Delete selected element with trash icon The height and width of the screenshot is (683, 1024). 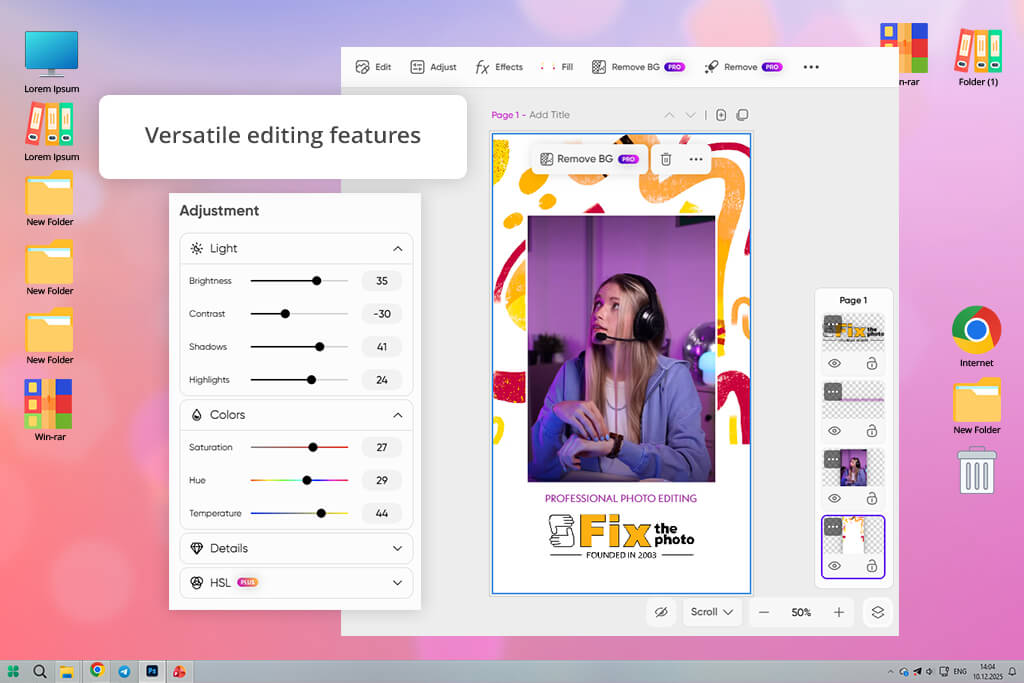tap(665, 159)
